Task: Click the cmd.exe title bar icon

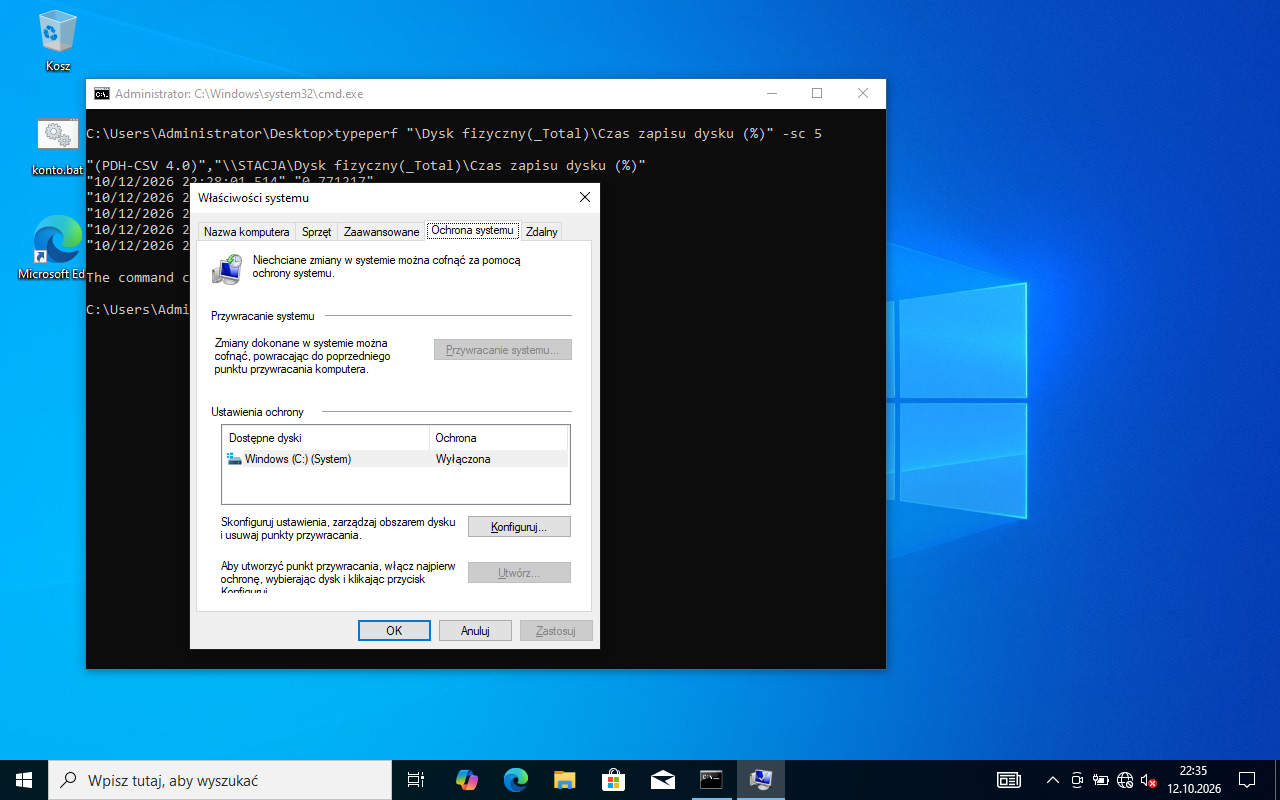Action: click(x=101, y=94)
